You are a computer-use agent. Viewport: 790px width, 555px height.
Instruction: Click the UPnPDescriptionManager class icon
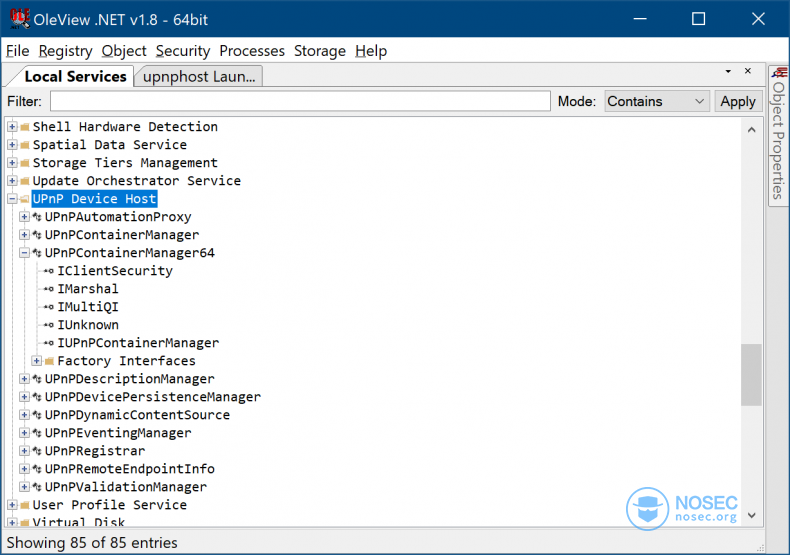pos(37,379)
